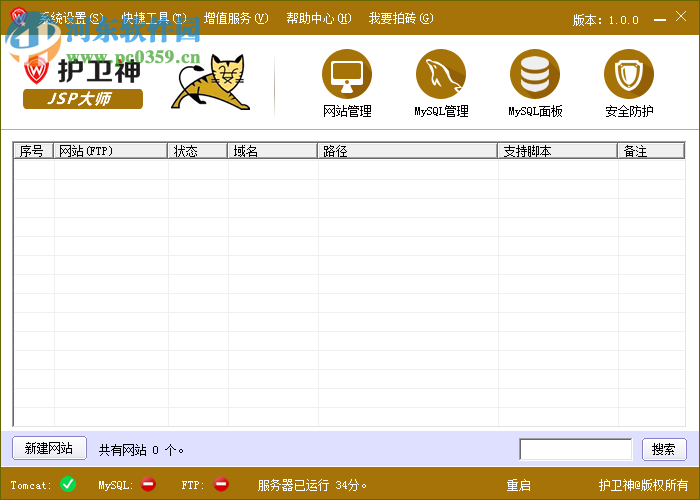Sort by the 状态 column header
700x500 pixels.
point(197,151)
